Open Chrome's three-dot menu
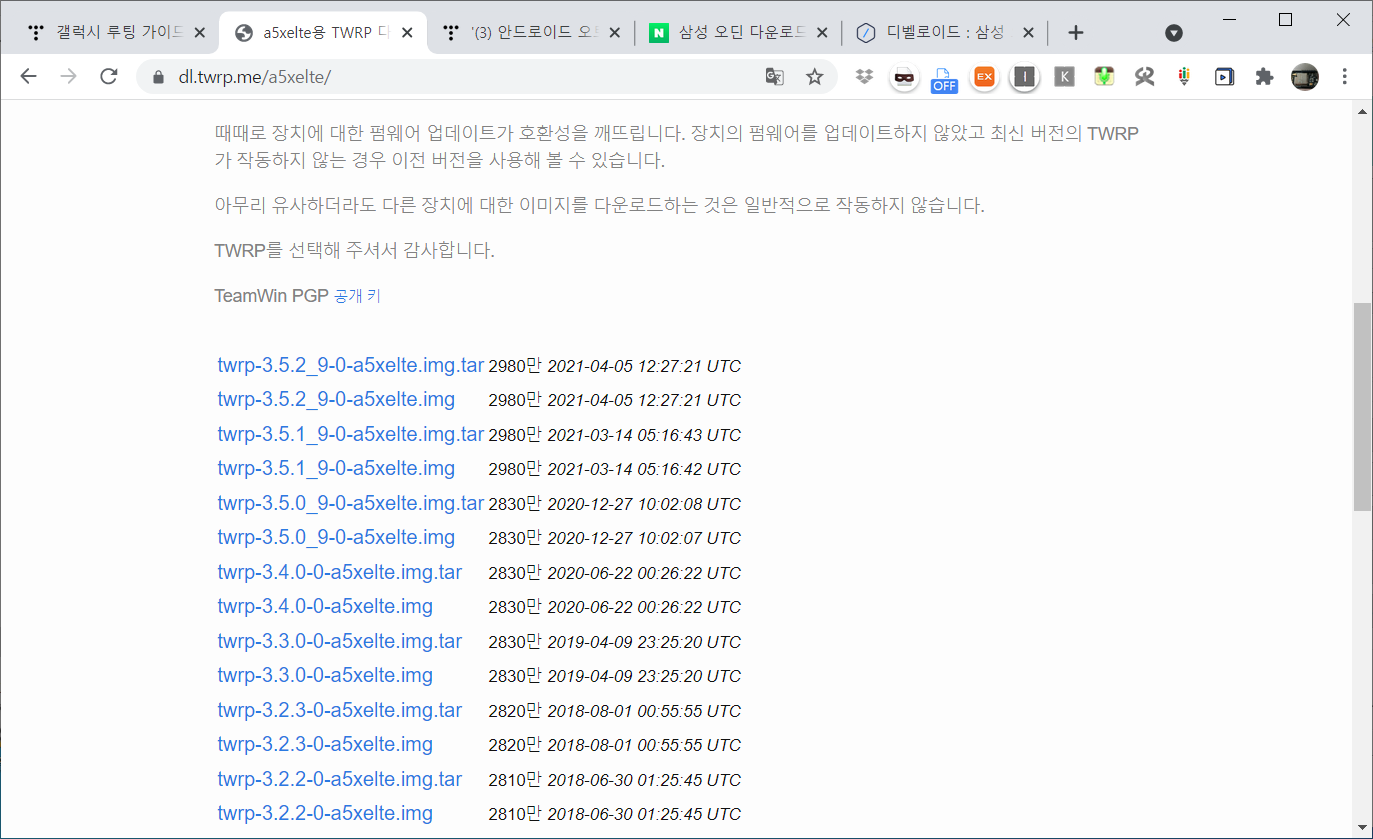 (x=1345, y=76)
